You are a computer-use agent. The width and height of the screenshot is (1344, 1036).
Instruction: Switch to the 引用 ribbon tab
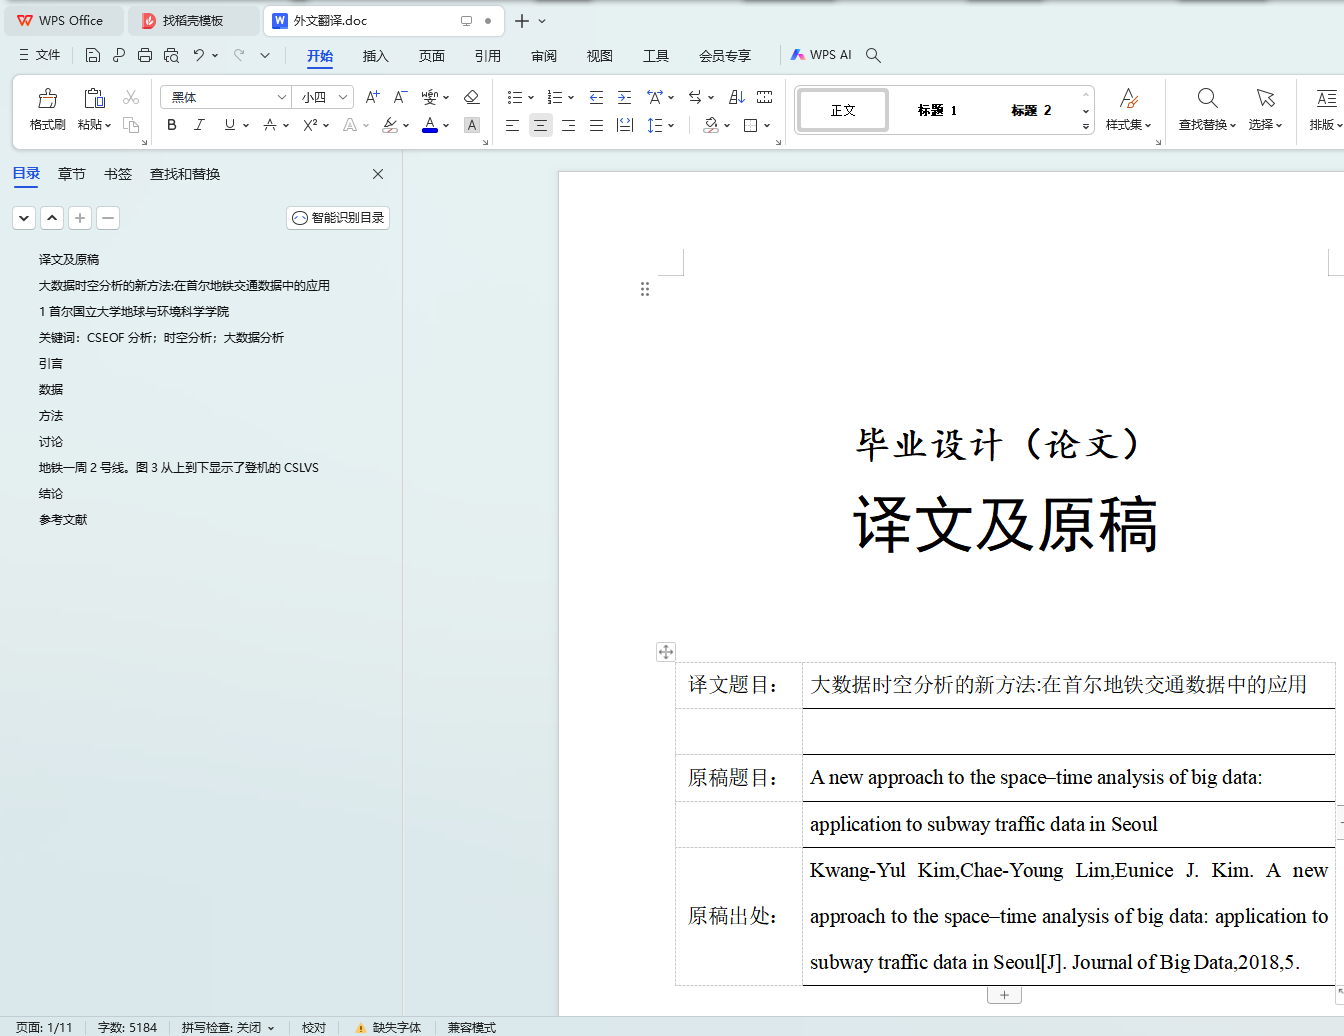tap(487, 56)
